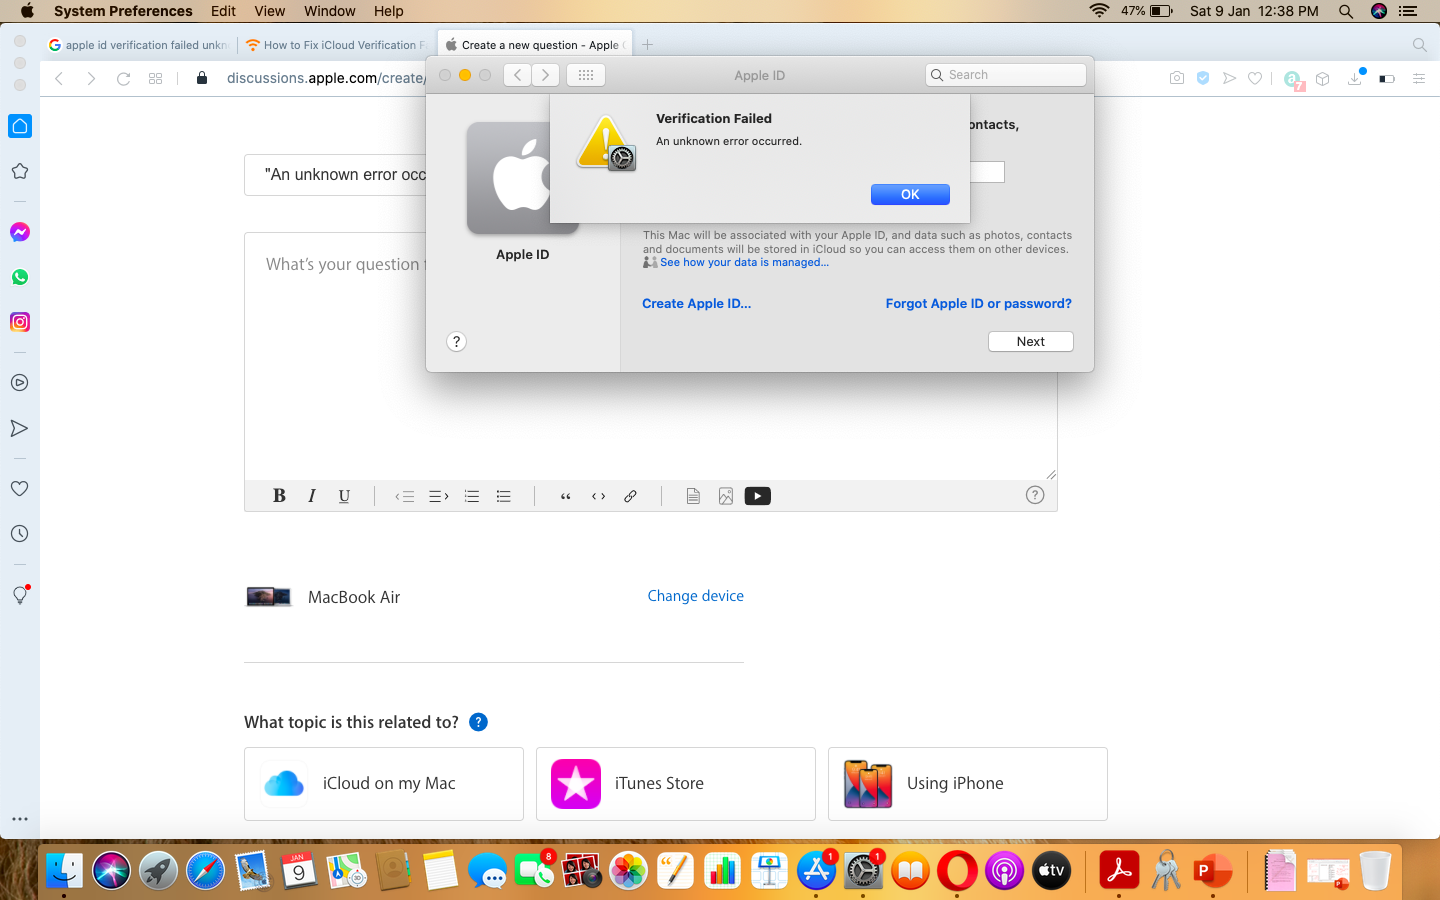Insert a numbered list in editor

(x=472, y=496)
